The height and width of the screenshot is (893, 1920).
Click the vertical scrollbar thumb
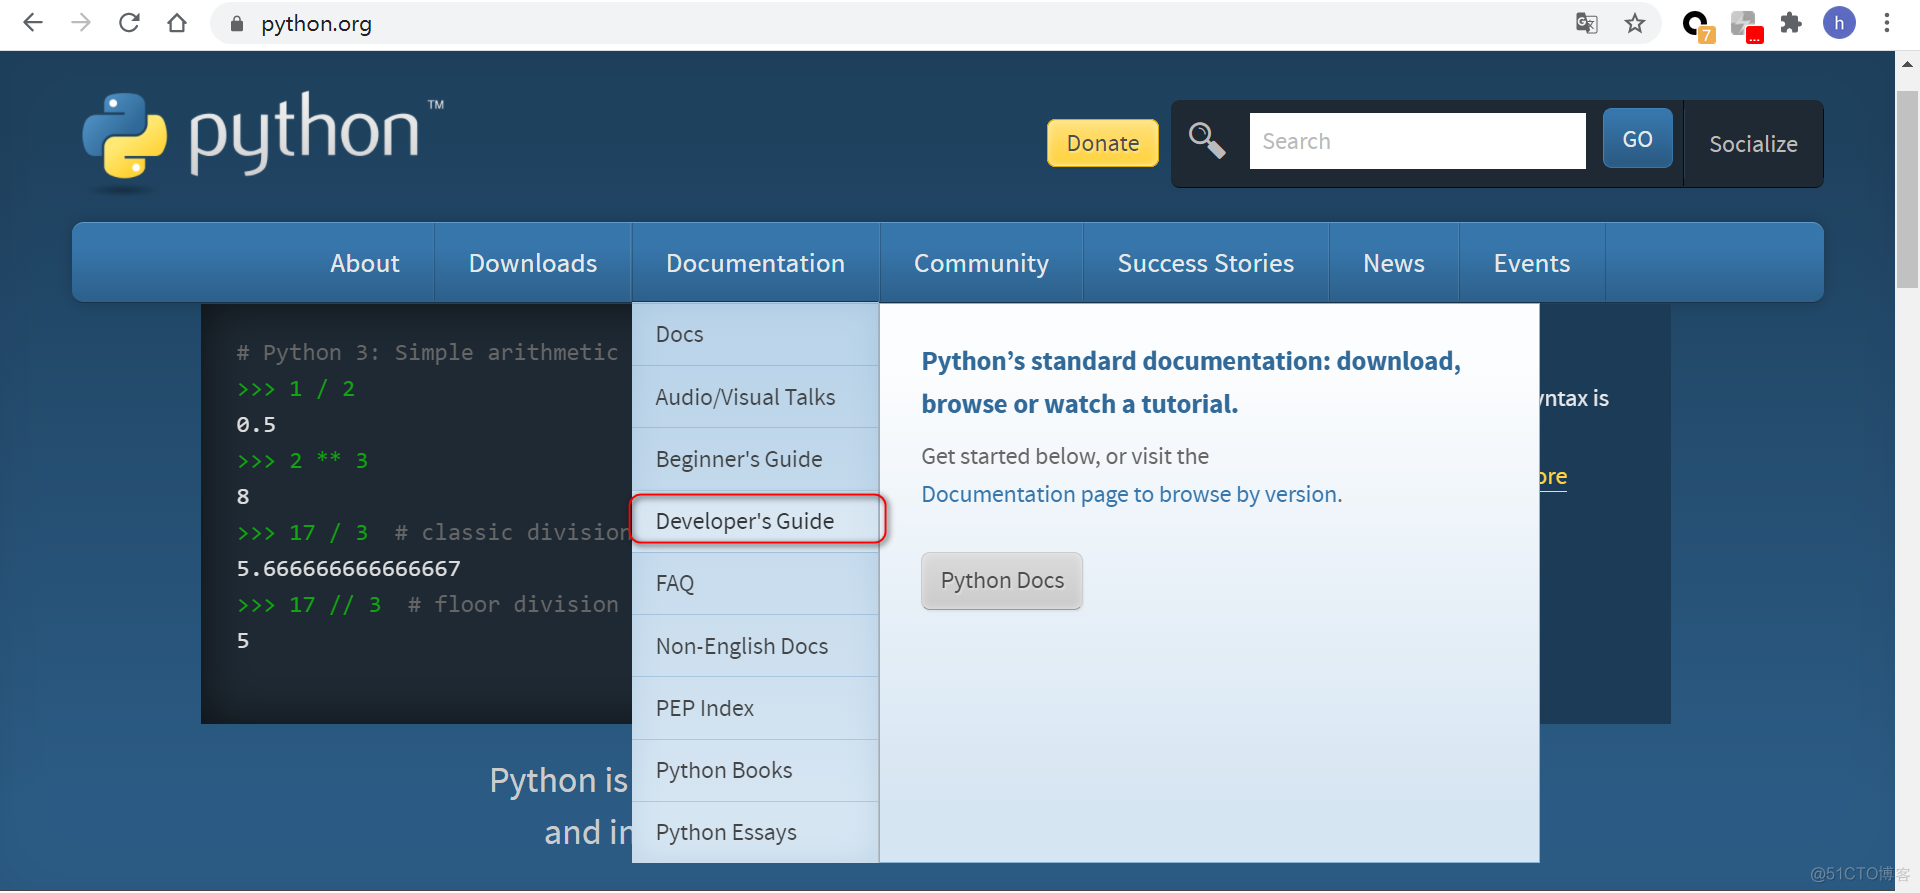tap(1907, 189)
